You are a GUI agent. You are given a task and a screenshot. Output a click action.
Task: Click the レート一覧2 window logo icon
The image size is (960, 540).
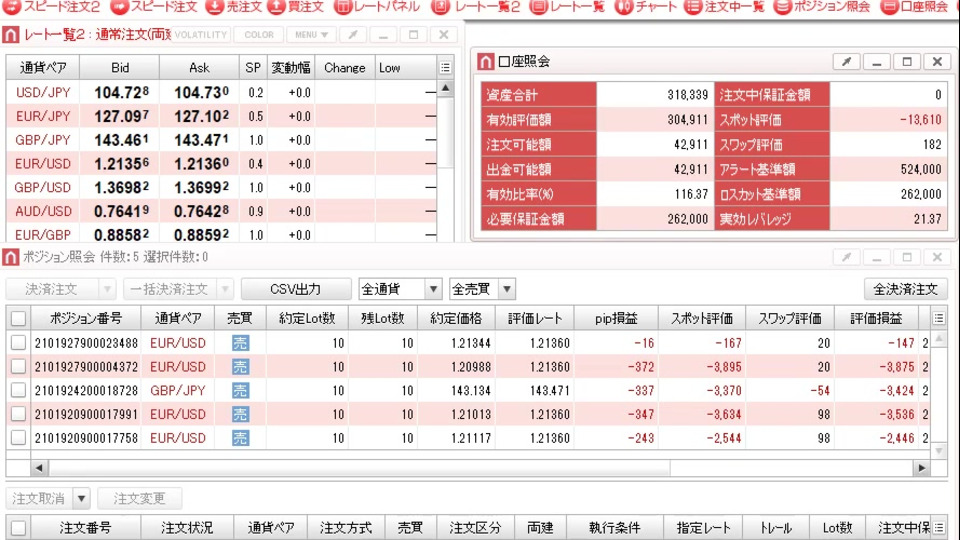pos(10,35)
